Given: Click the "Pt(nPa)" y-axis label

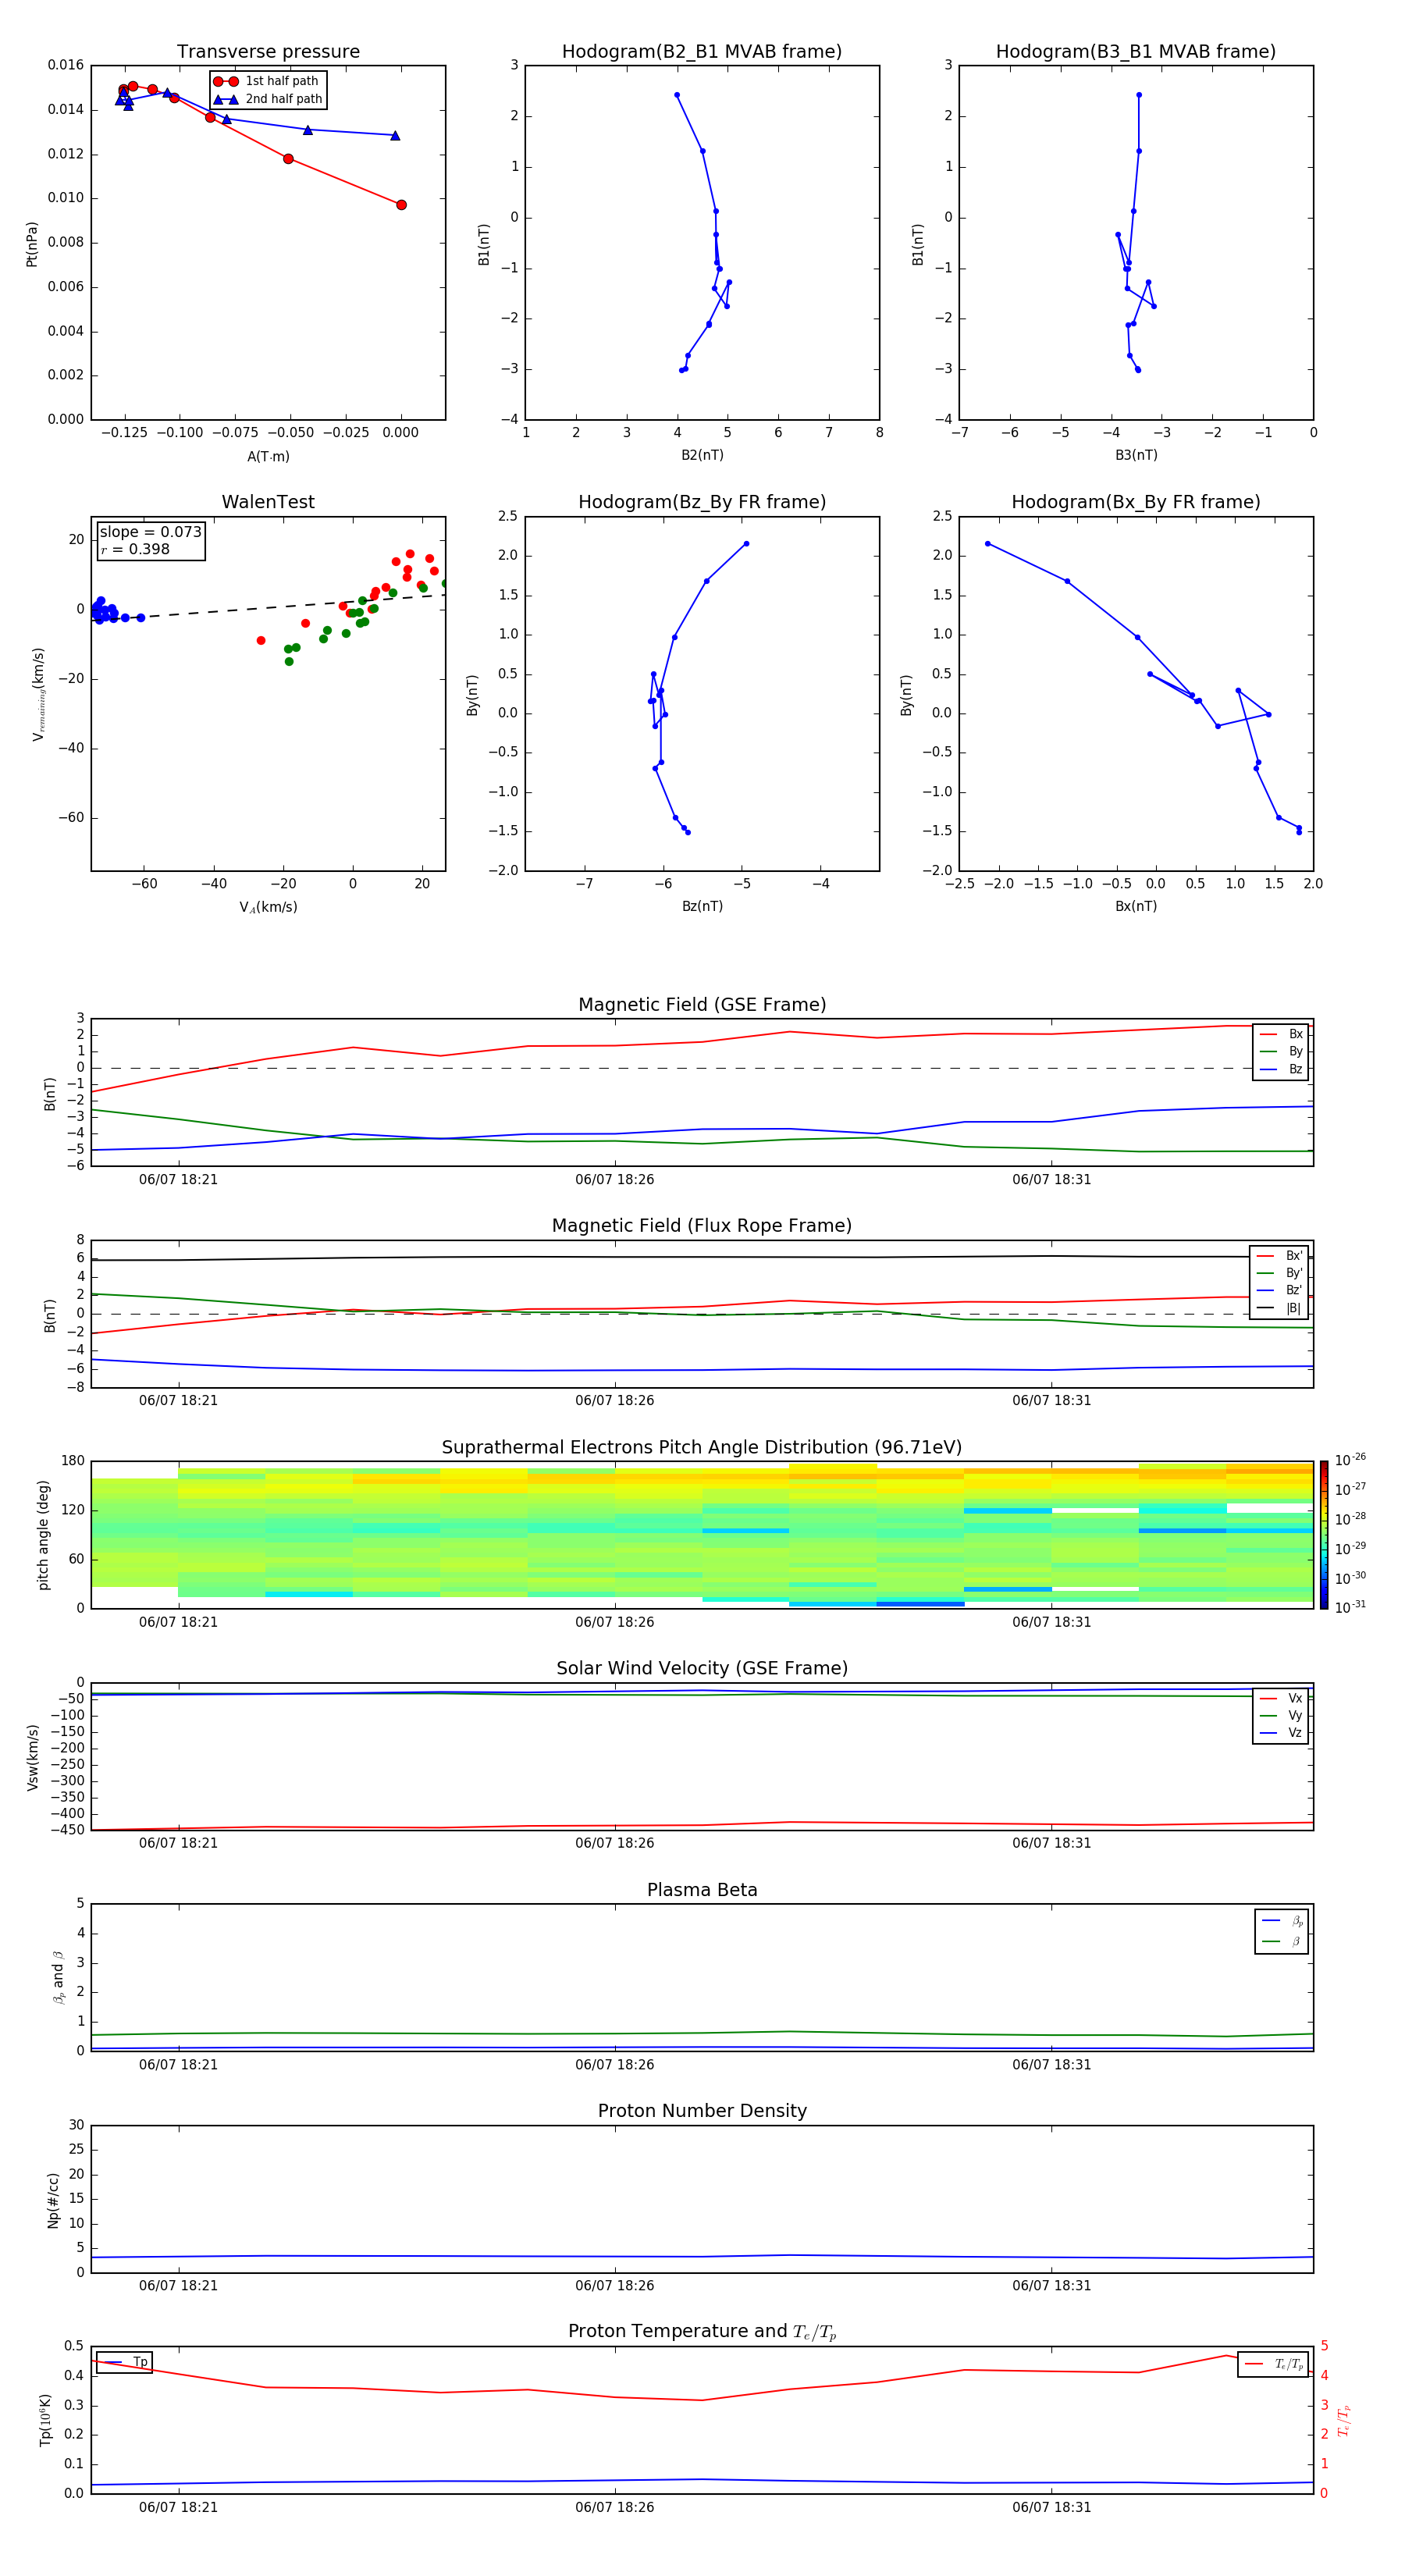Looking at the screenshot, I should coord(32,244).
